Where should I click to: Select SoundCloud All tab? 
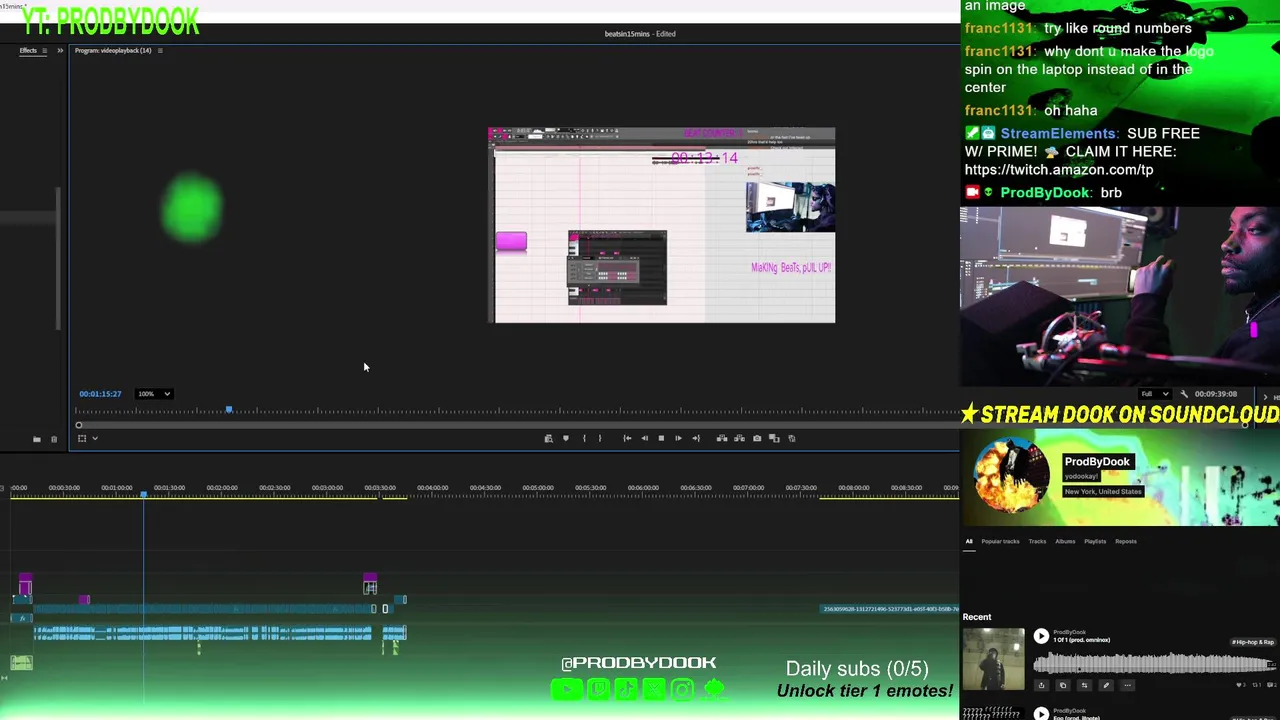pos(968,541)
